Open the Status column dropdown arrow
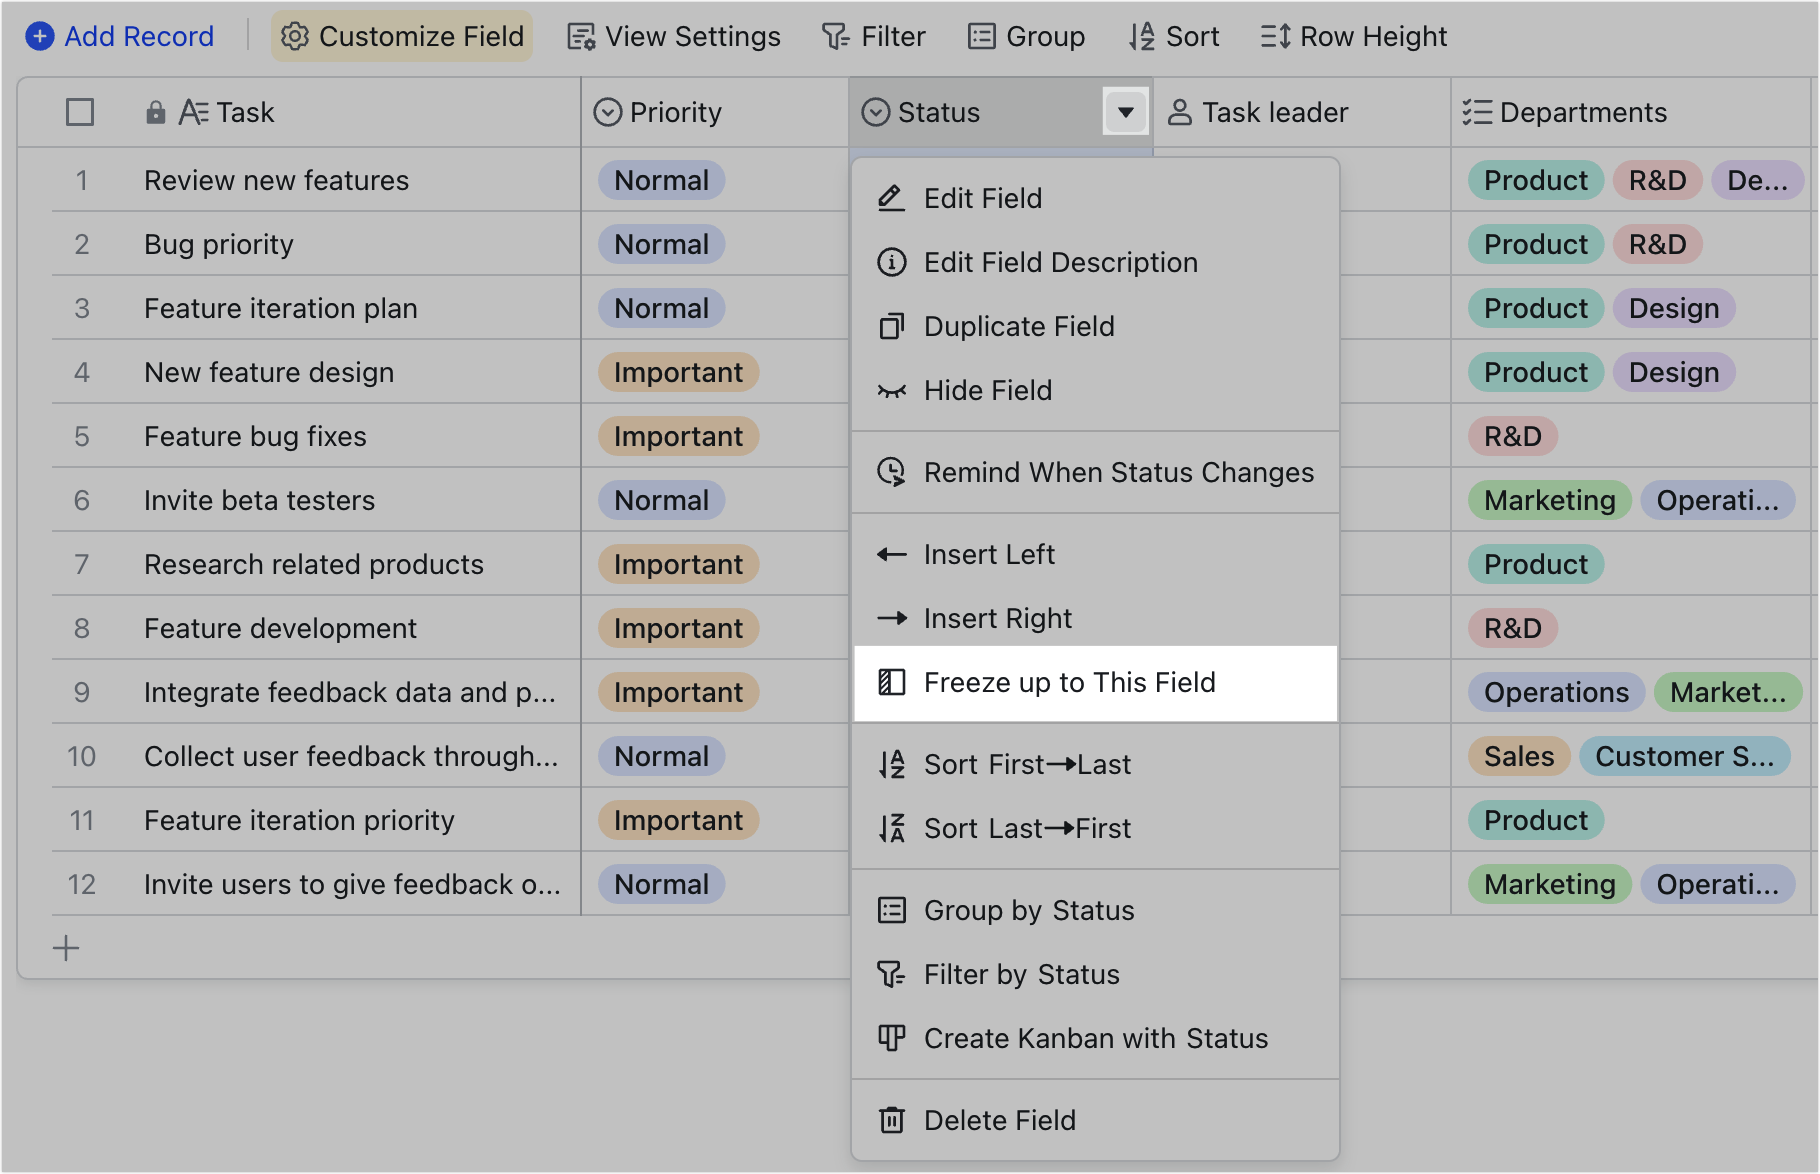This screenshot has height=1174, width=1820. pyautogui.click(x=1125, y=112)
